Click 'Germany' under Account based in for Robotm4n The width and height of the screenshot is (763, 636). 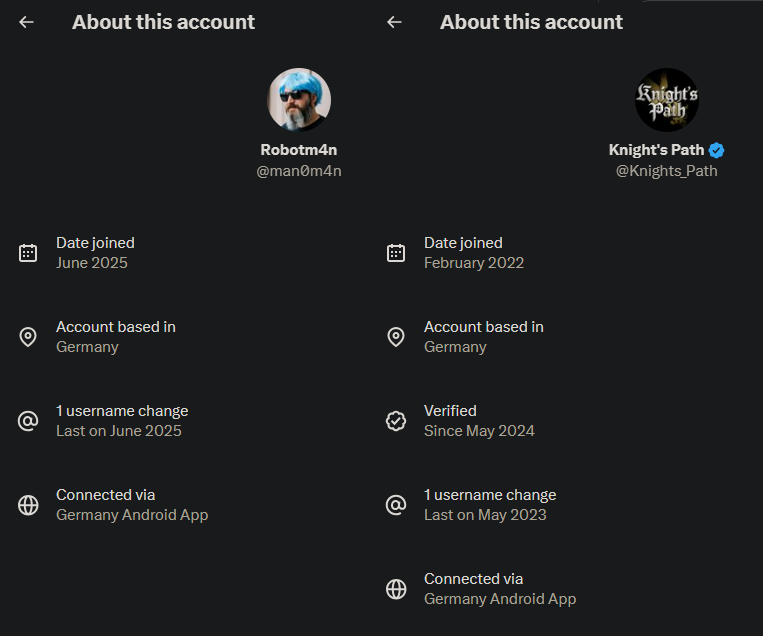pos(87,347)
